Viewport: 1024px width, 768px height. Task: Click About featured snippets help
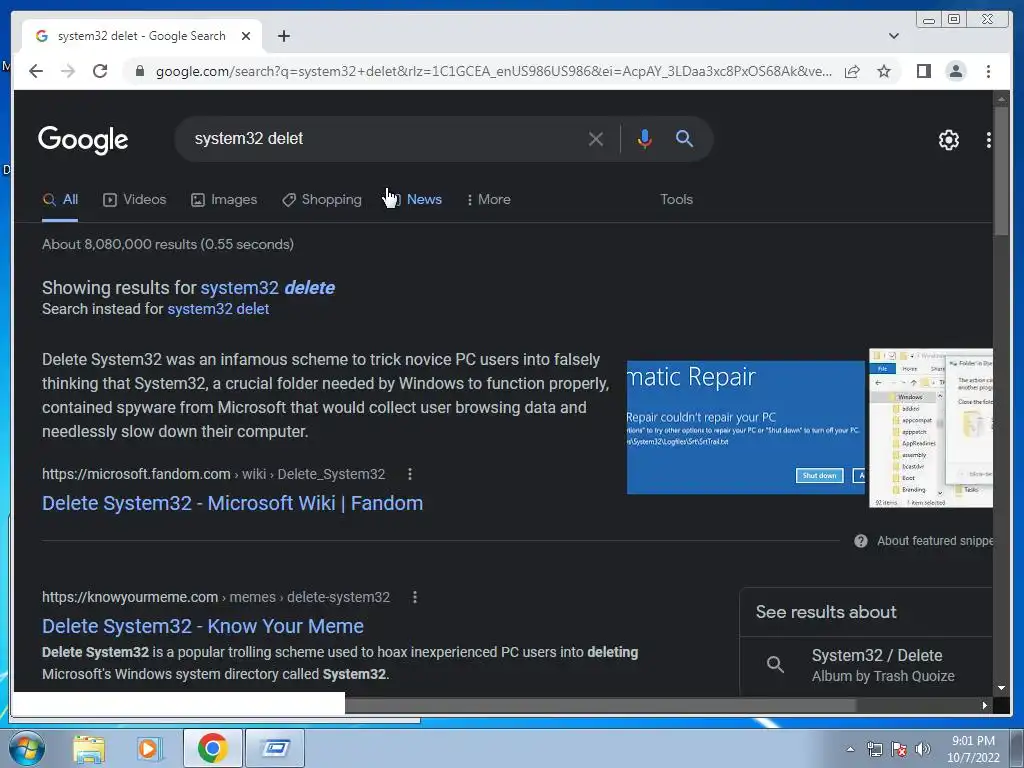(x=923, y=541)
